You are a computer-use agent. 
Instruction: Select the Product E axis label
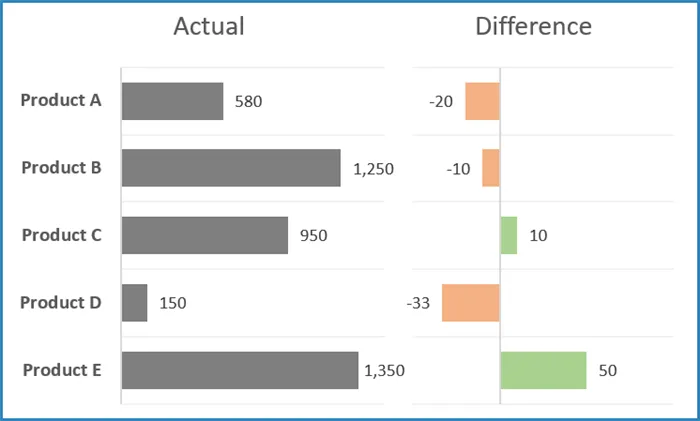click(61, 370)
